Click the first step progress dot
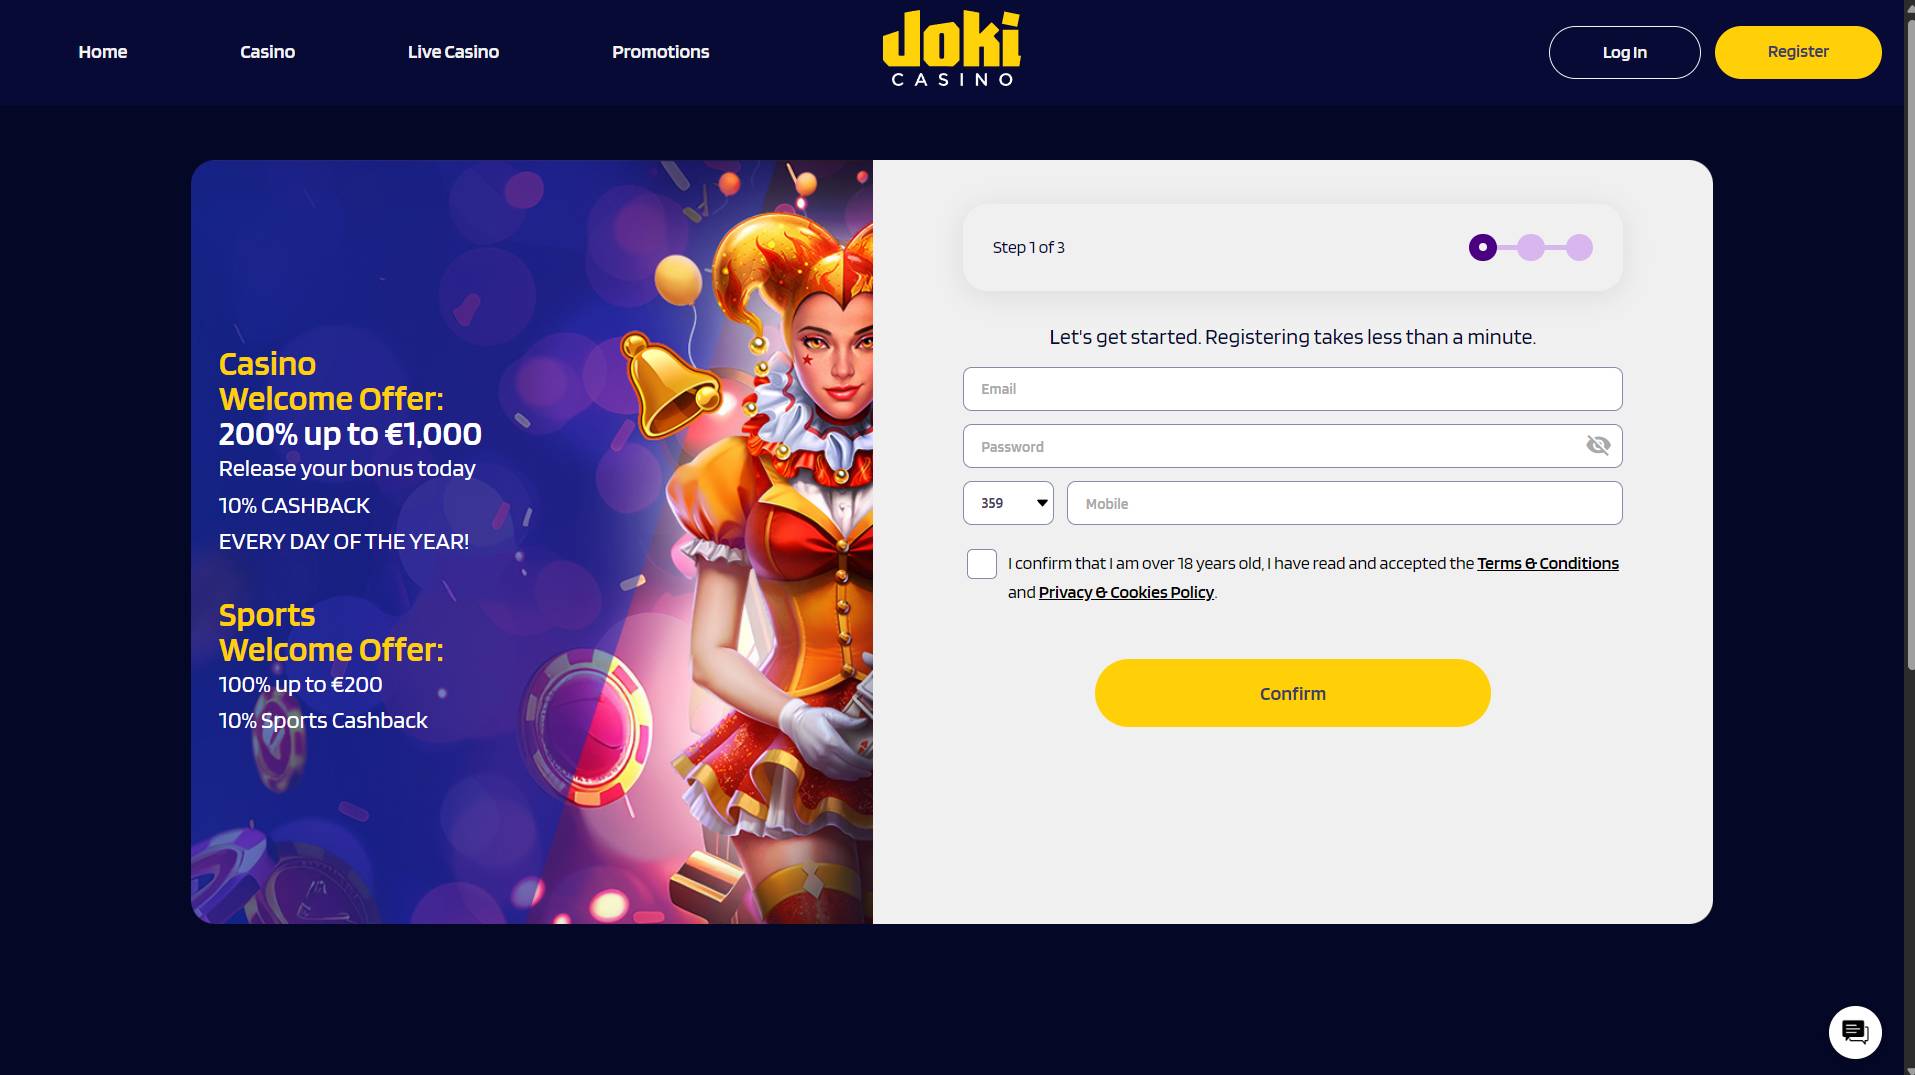 click(1482, 247)
